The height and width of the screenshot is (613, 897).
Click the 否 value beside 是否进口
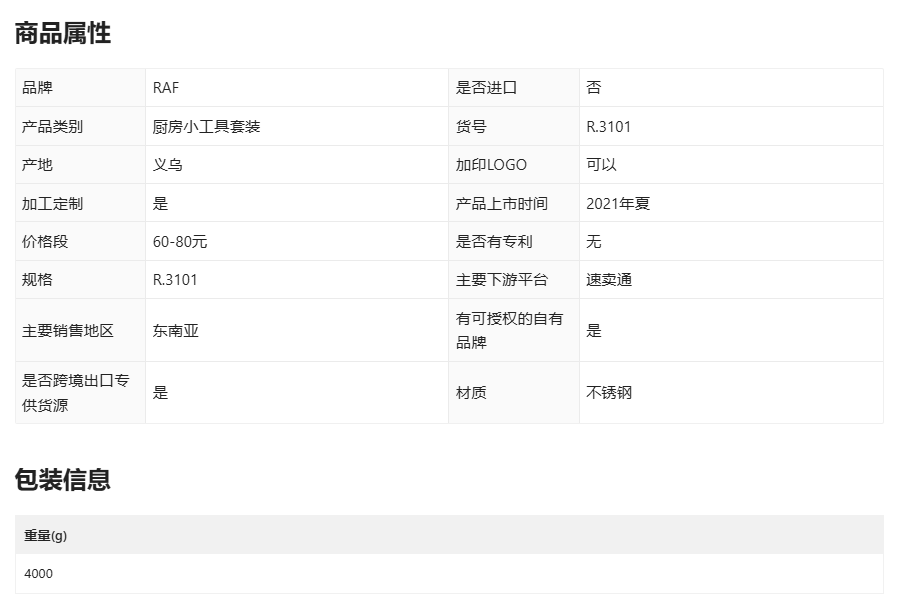[x=594, y=88]
